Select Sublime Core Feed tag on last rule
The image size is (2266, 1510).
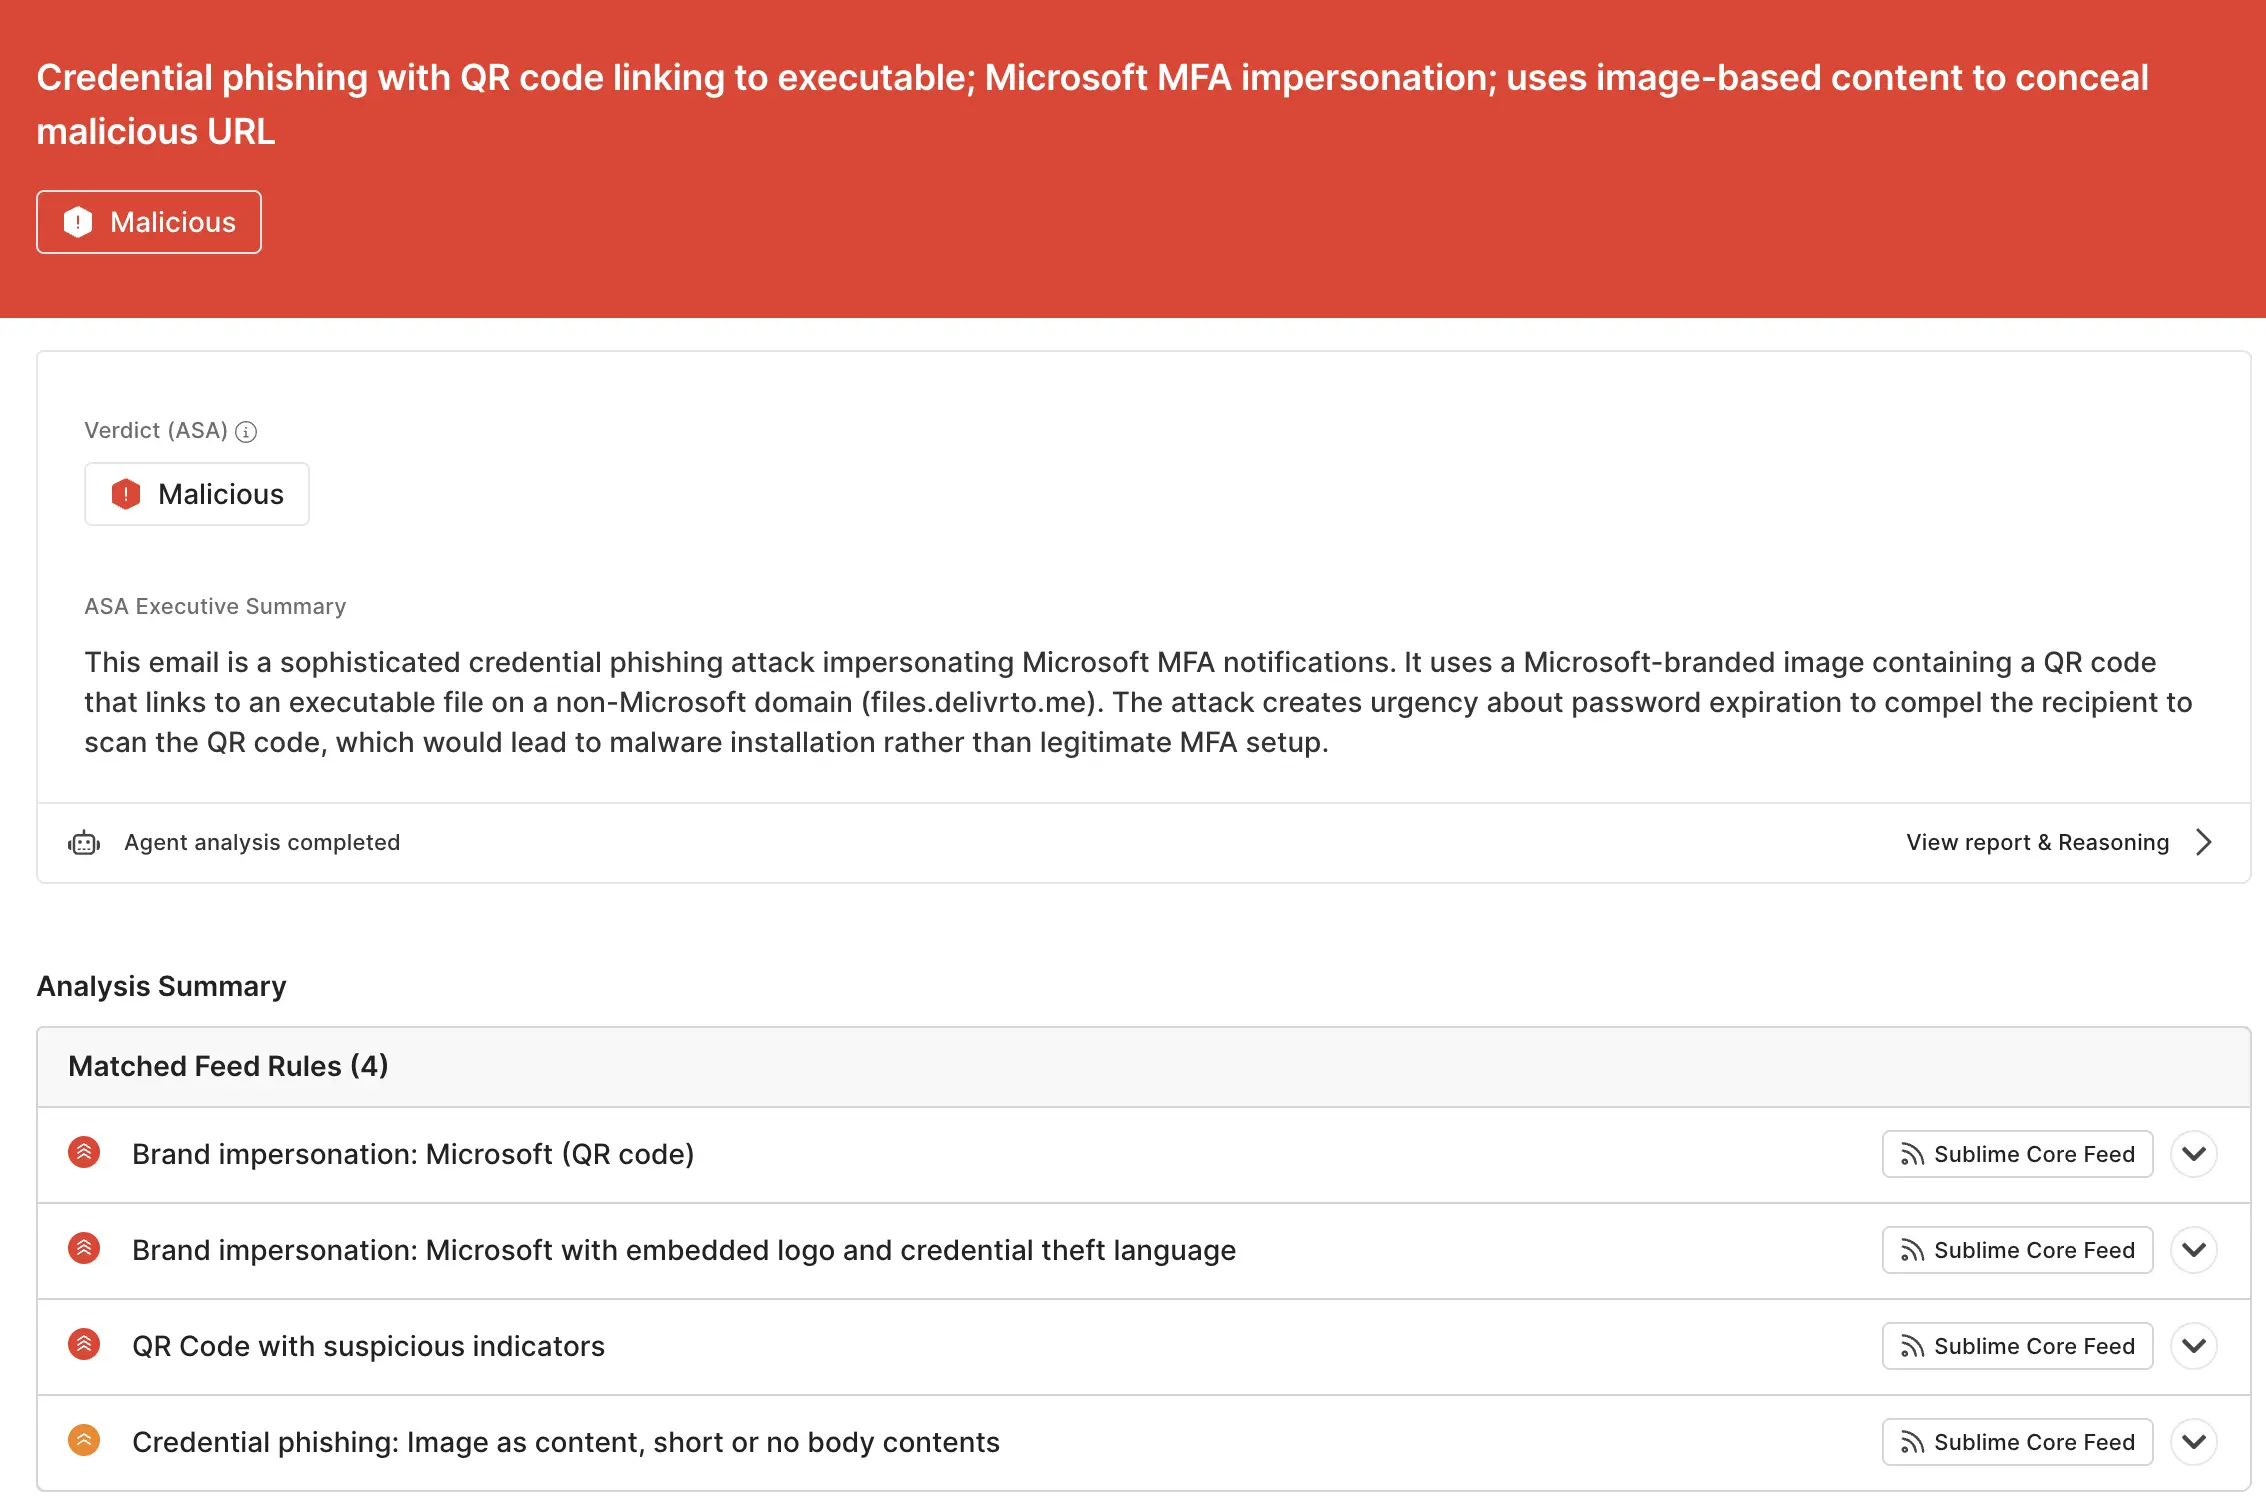tap(2017, 1442)
